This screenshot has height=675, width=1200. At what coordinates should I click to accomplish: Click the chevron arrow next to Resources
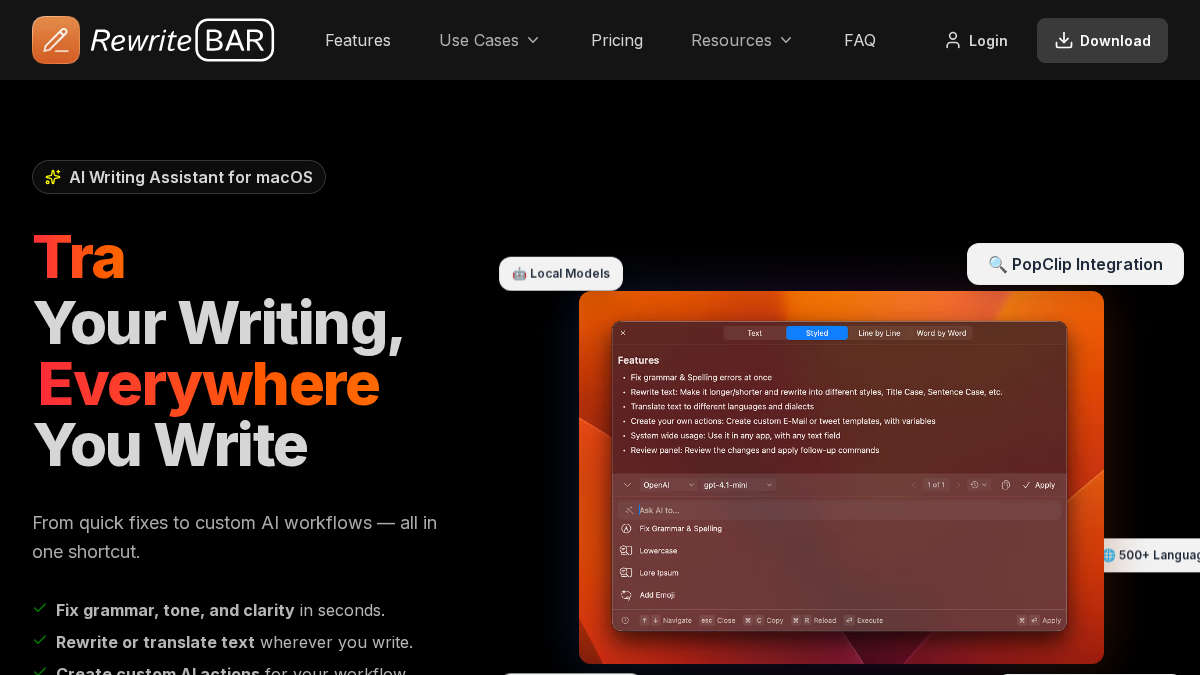786,40
